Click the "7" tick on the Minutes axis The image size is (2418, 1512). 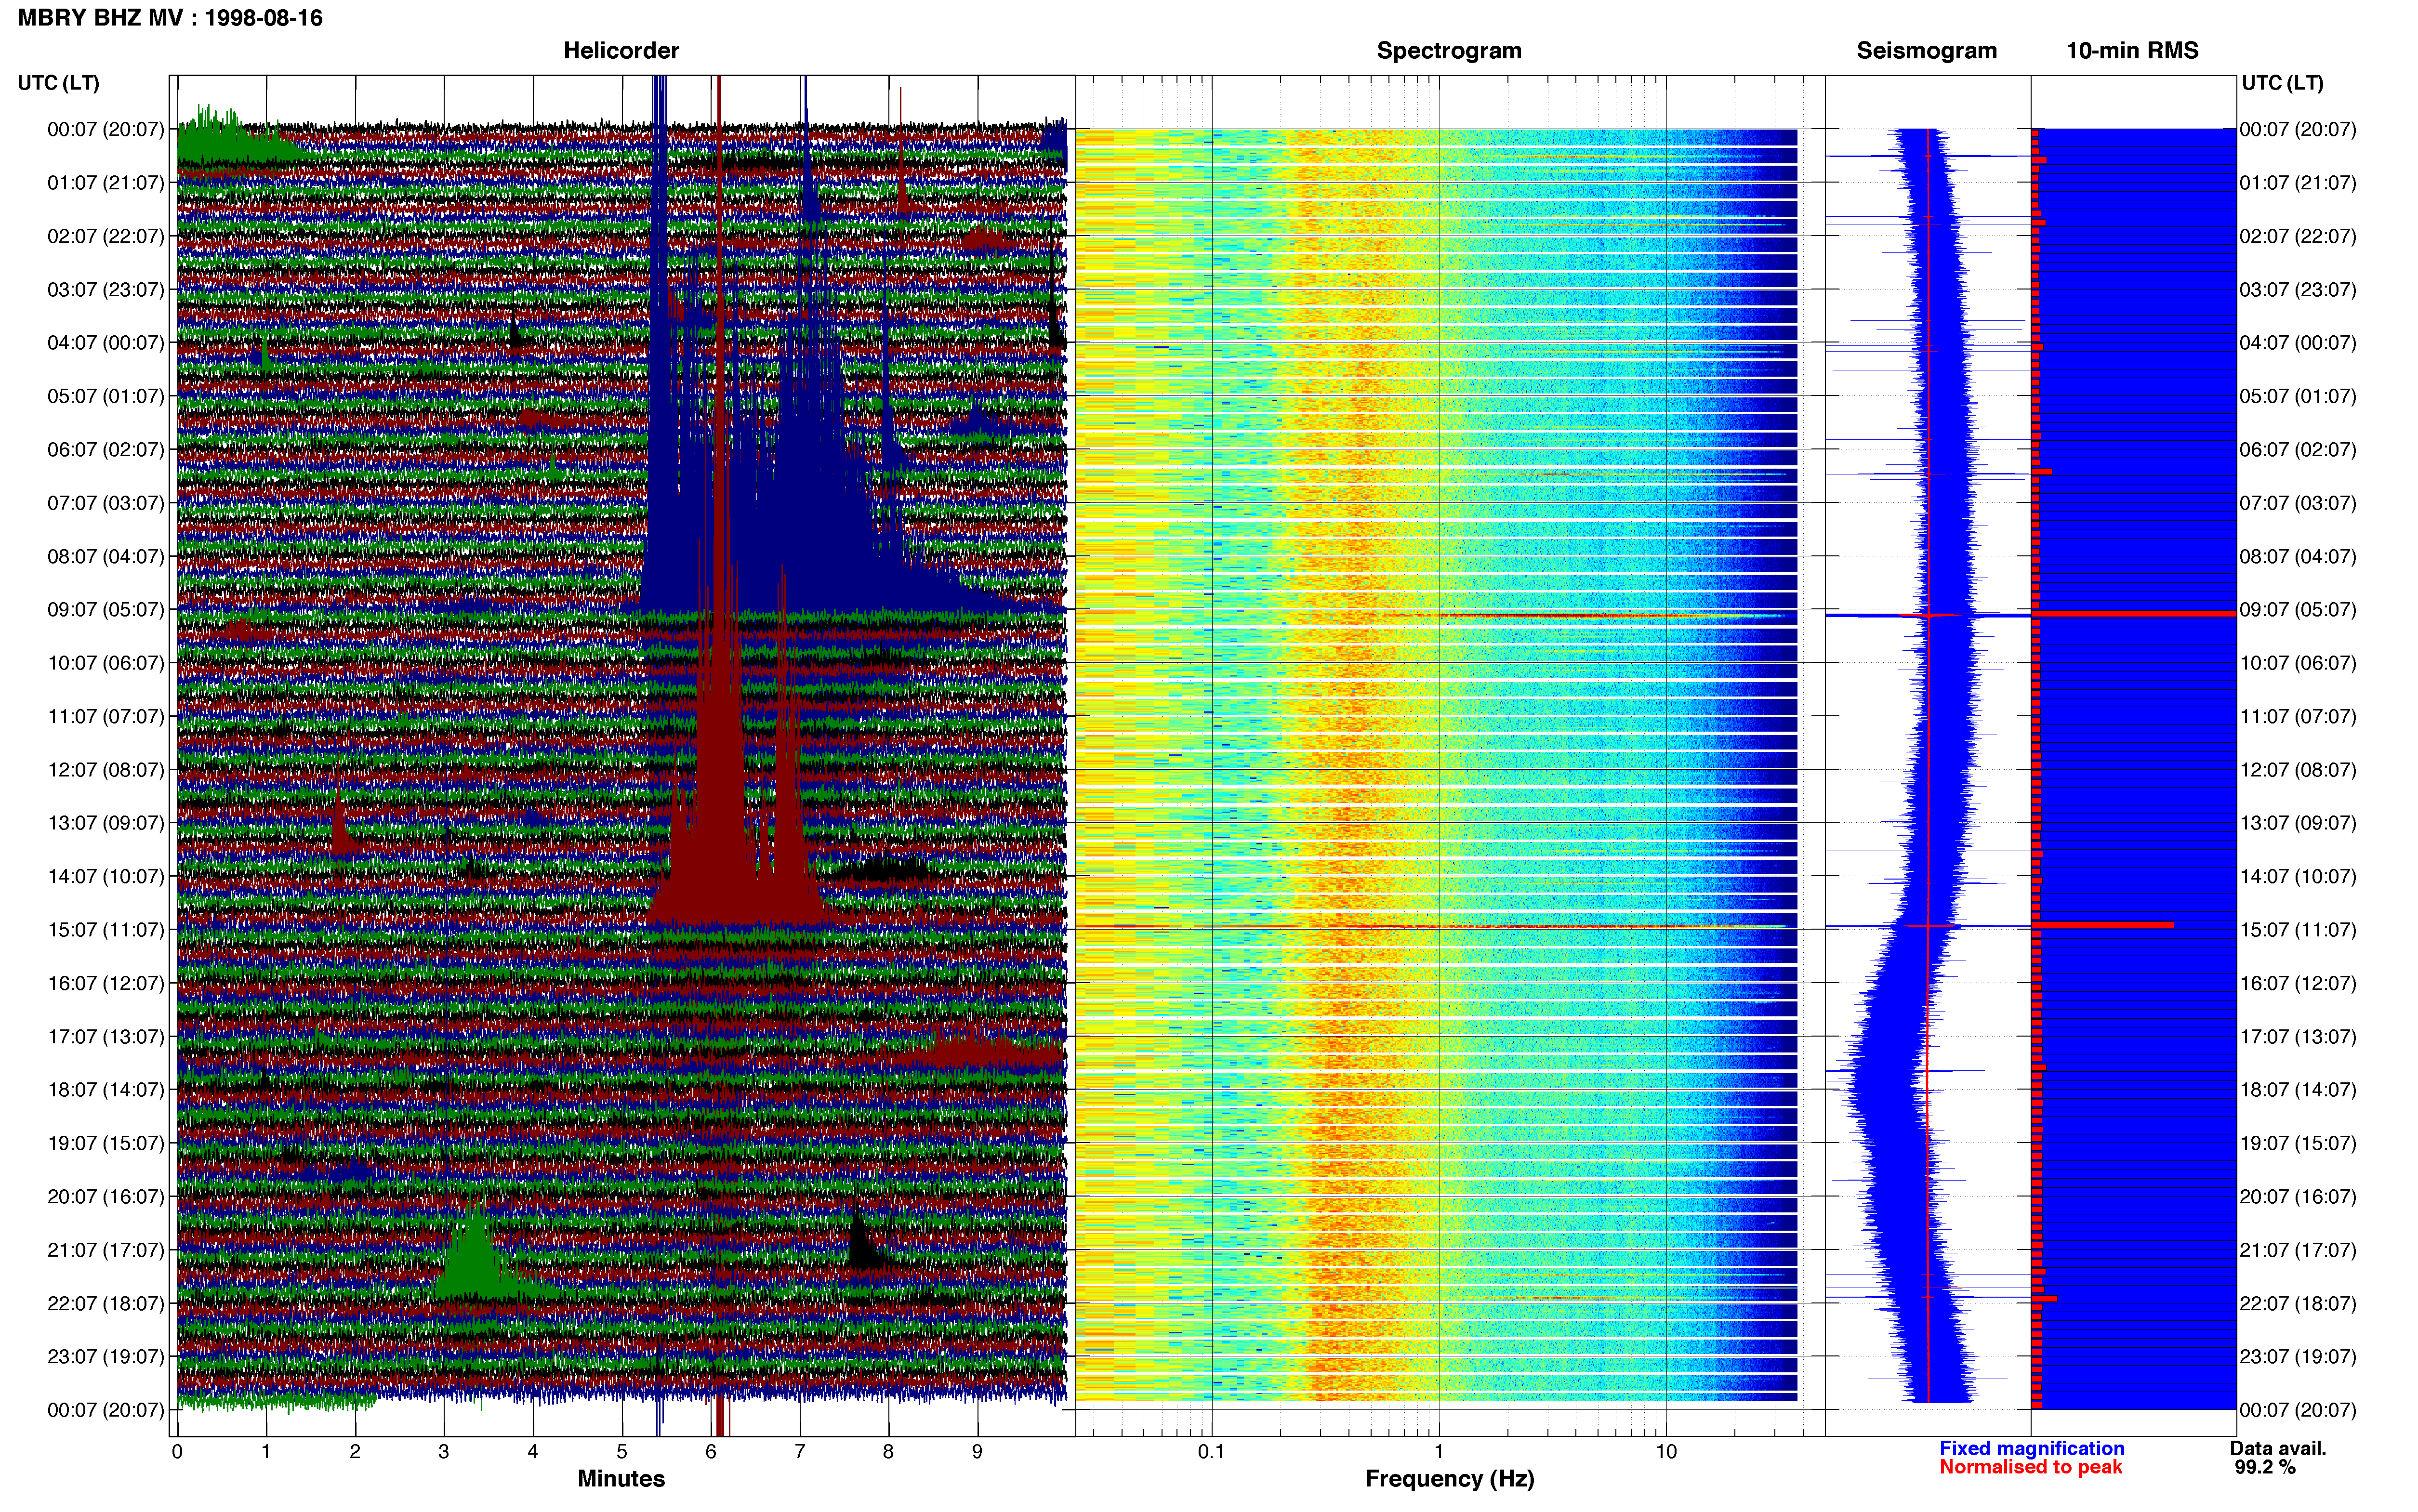point(800,1452)
